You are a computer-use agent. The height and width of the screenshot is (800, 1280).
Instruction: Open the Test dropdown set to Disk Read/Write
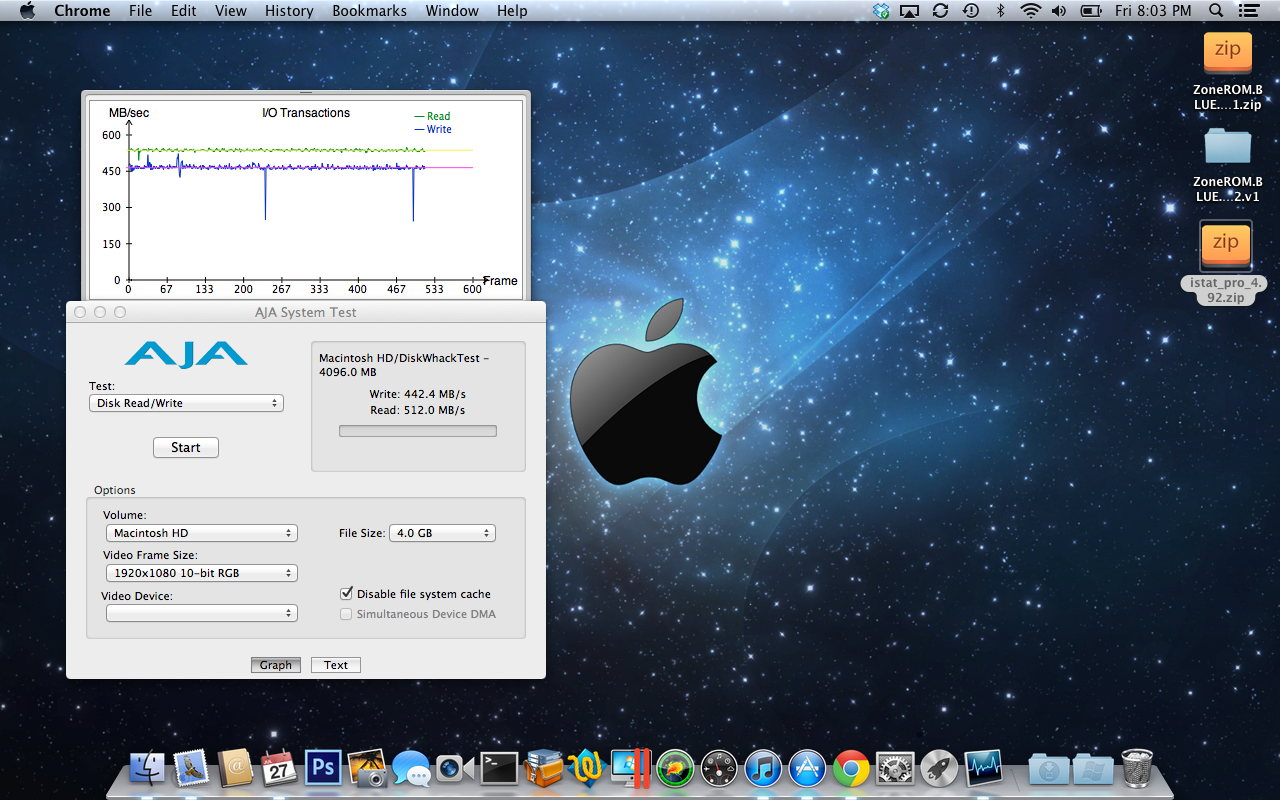tap(186, 403)
